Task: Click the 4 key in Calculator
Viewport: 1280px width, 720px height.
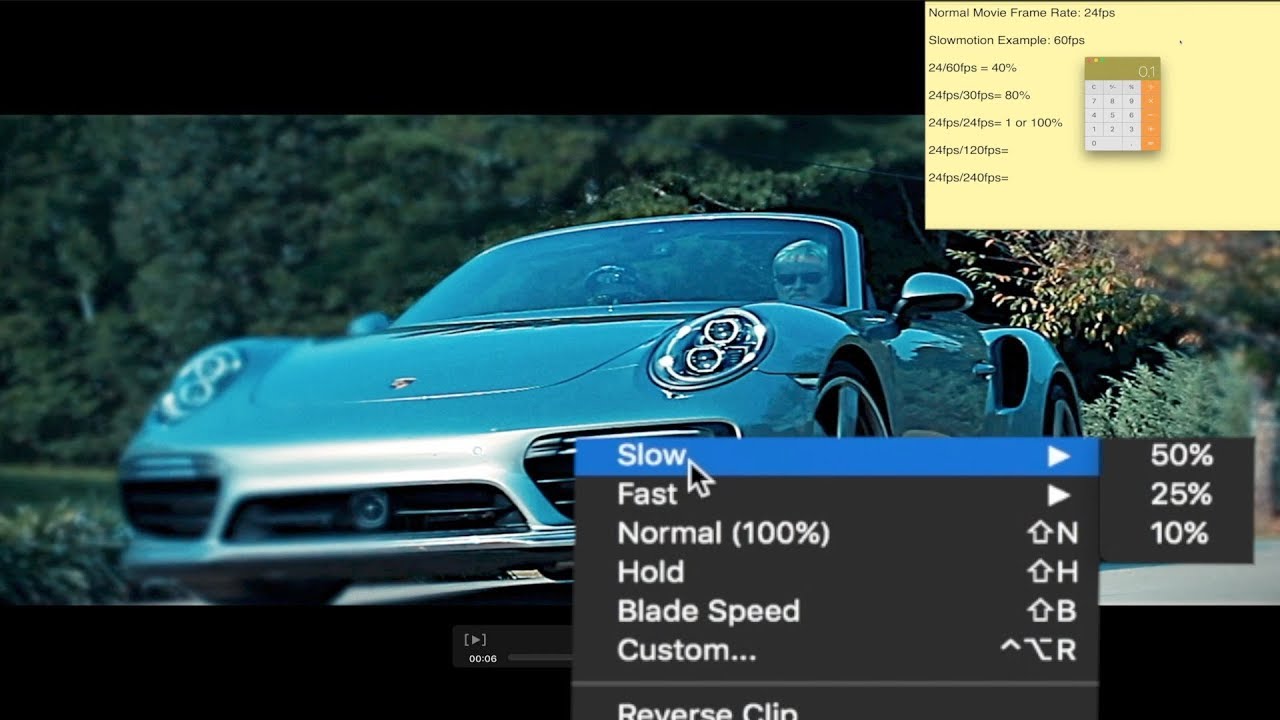Action: tap(1094, 116)
